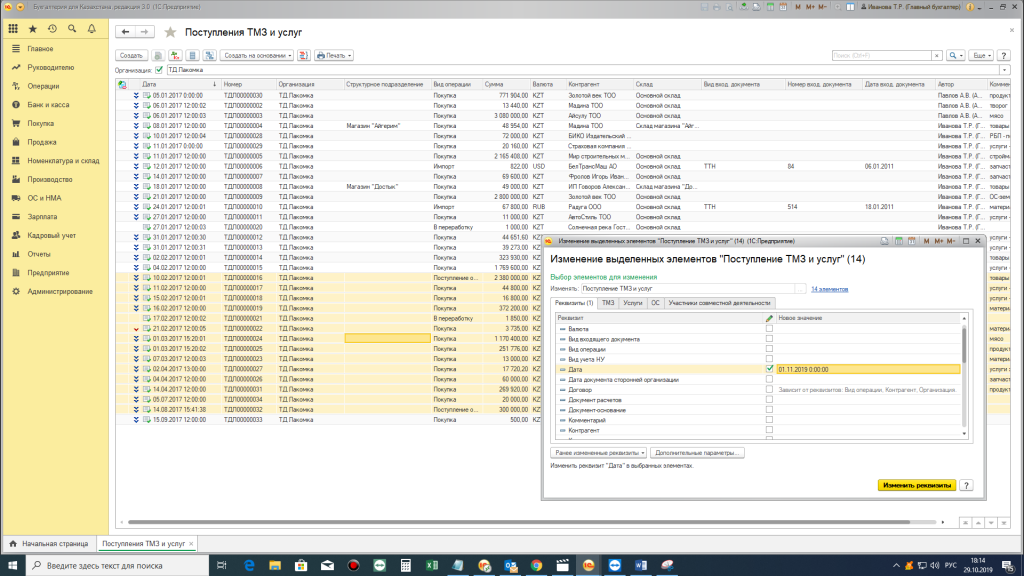Click the copy document toolbar icon

tap(158, 56)
